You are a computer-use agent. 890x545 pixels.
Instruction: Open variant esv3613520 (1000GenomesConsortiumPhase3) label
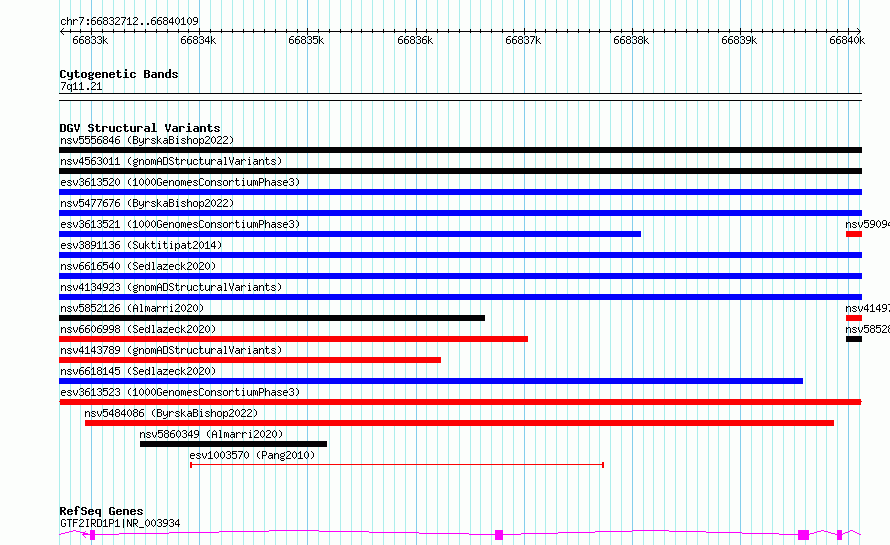[180, 182]
